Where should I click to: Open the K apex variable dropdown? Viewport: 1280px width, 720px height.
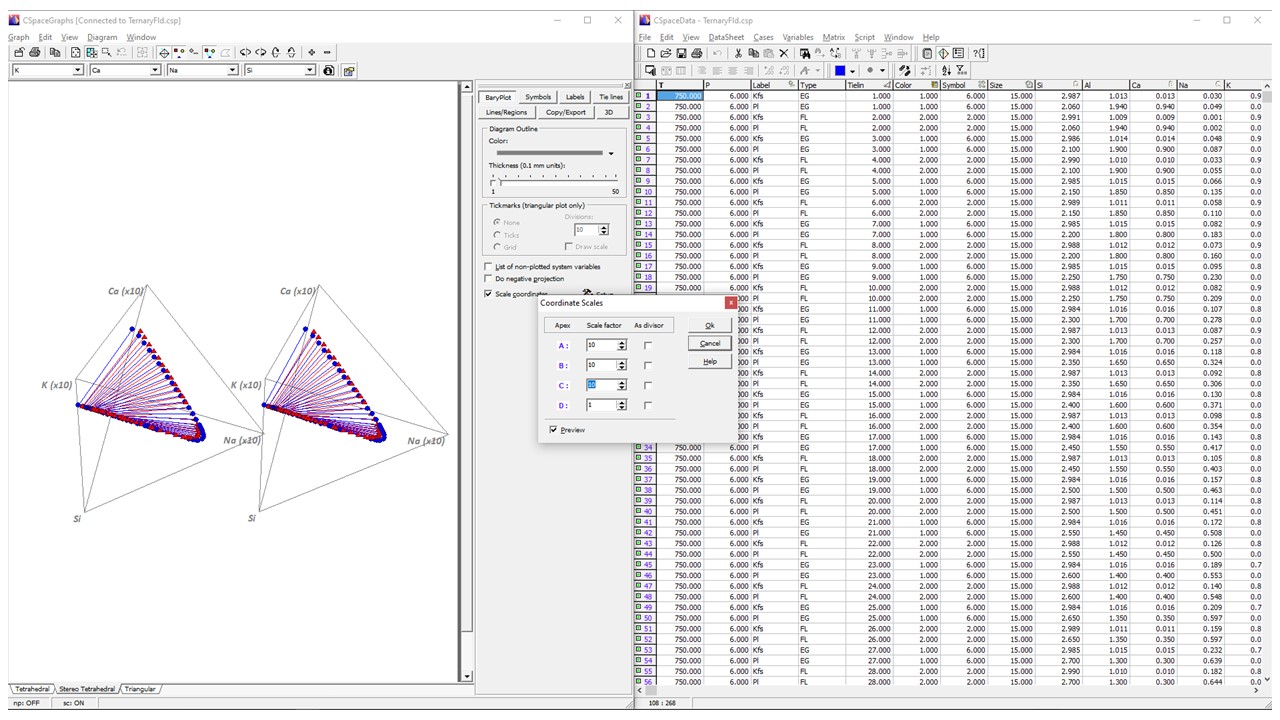tap(78, 71)
